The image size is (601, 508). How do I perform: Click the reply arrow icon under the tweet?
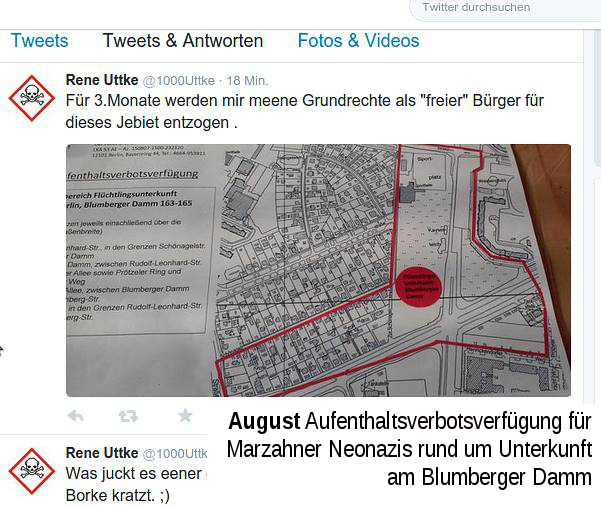tap(76, 416)
